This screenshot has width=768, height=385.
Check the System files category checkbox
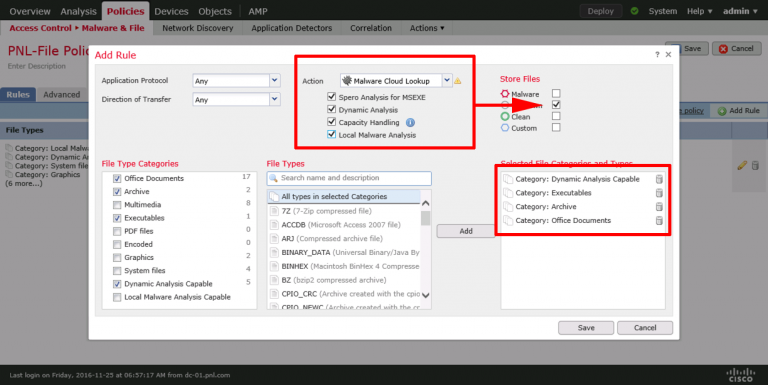tap(117, 271)
